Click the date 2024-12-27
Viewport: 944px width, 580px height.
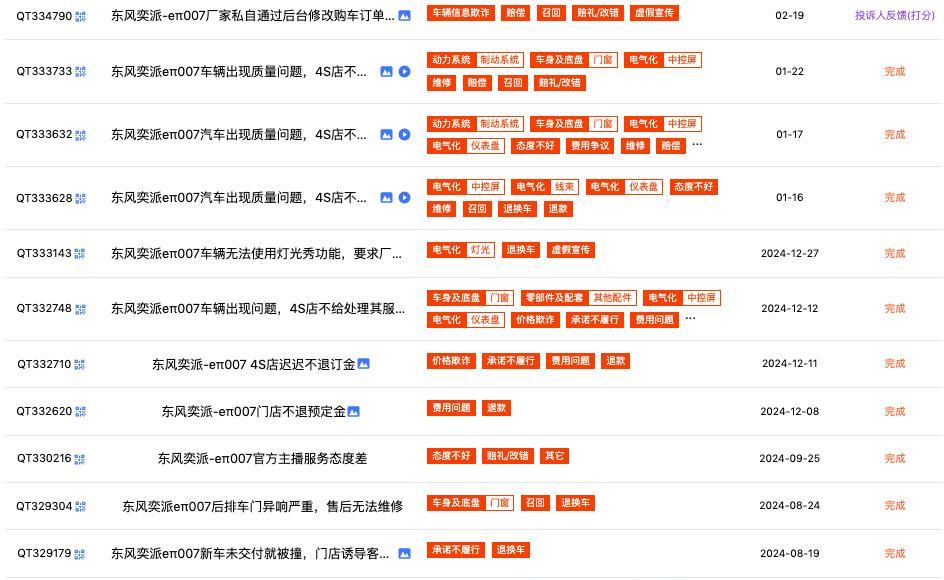point(789,254)
